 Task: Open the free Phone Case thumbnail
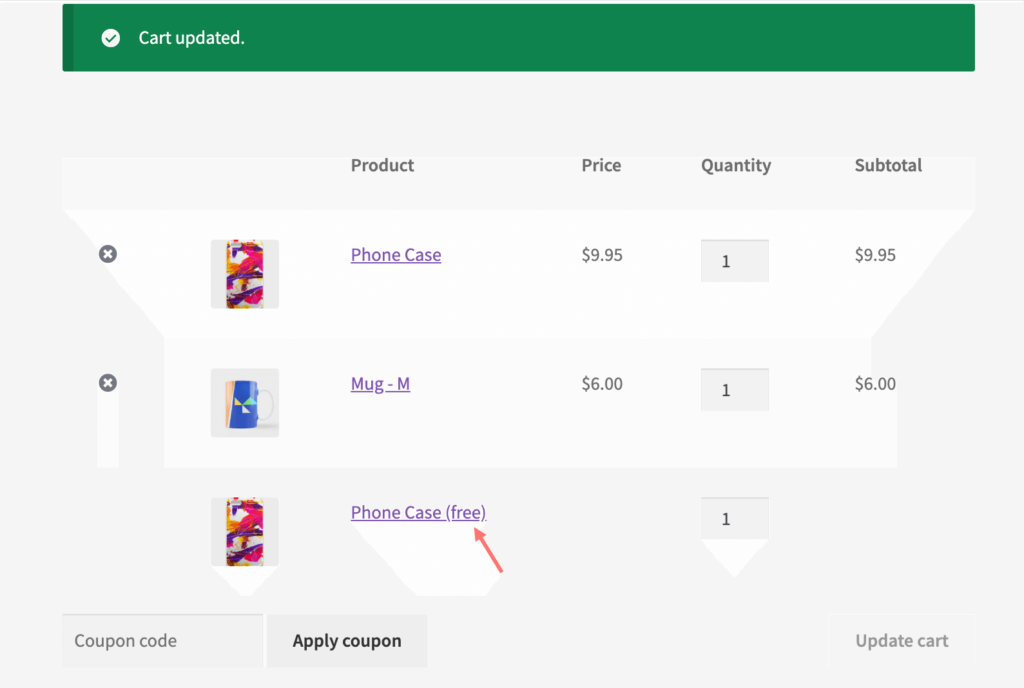245,531
